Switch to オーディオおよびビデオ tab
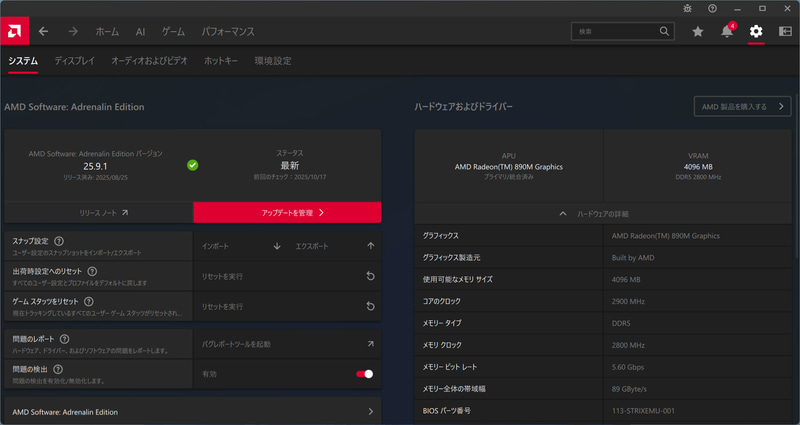 point(149,61)
